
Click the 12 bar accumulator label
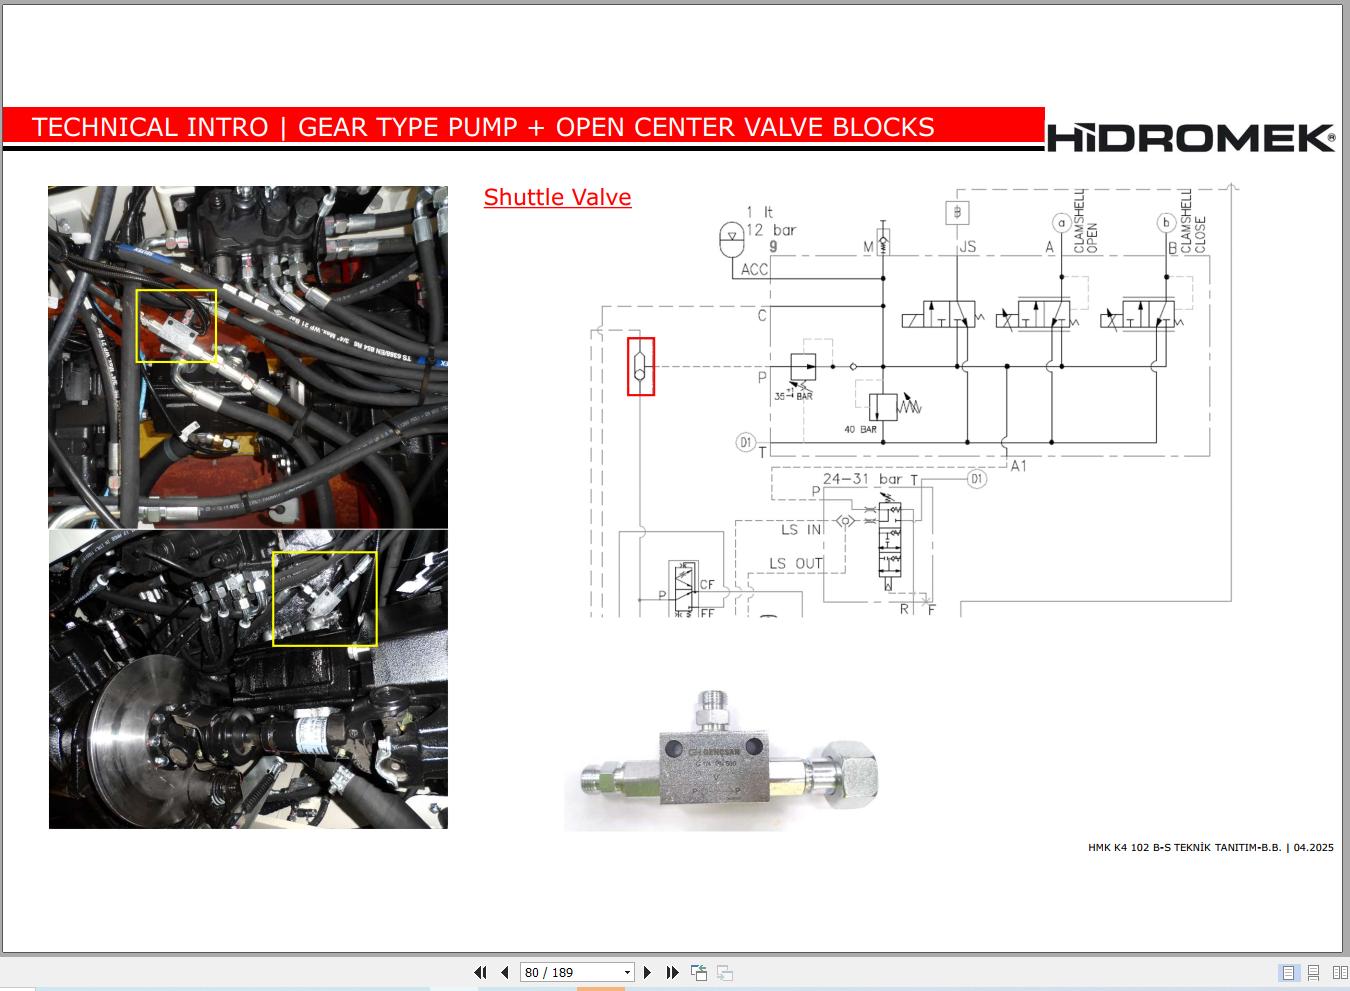tap(771, 229)
